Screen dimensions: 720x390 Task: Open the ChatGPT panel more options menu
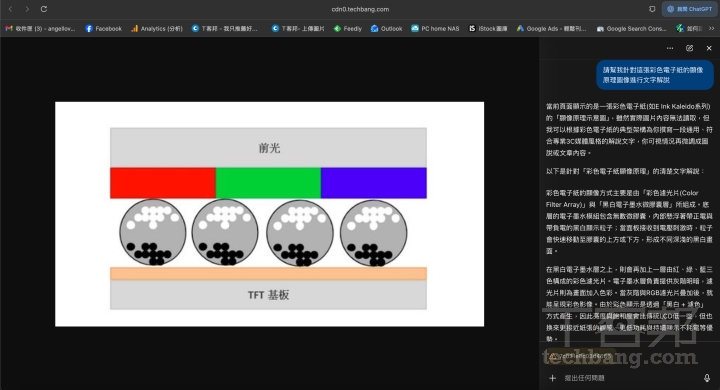(670, 48)
